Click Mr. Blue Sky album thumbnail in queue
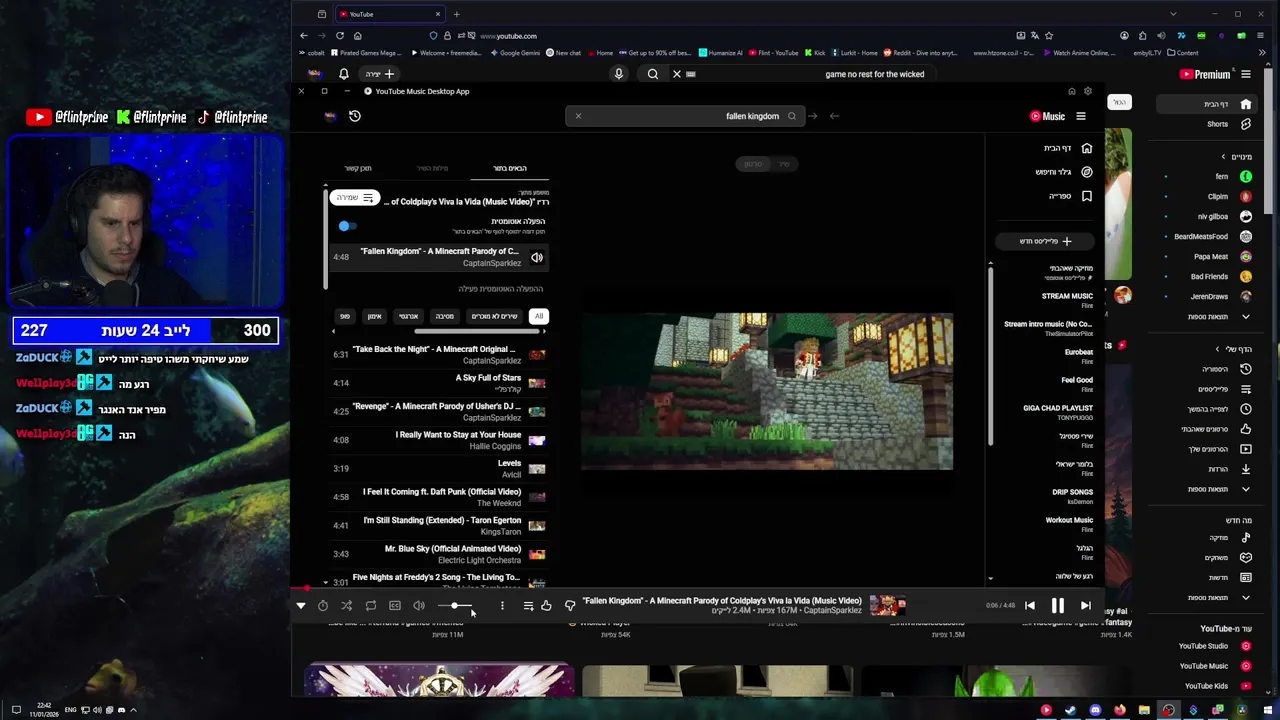The width and height of the screenshot is (1280, 720). tap(537, 554)
